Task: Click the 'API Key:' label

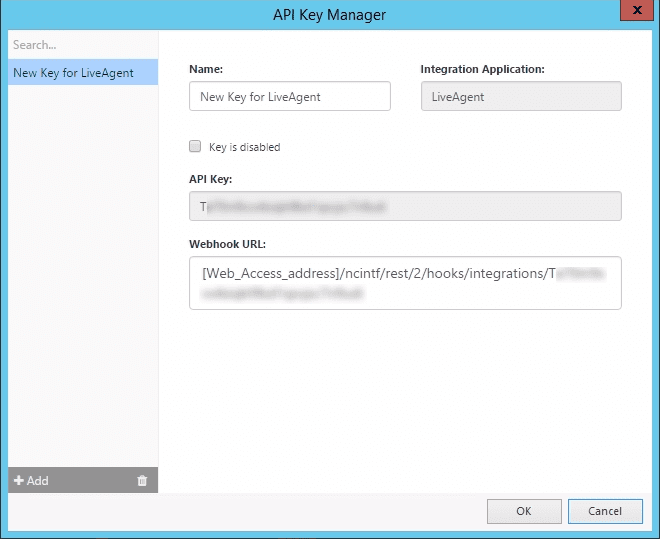Action: coord(210,179)
